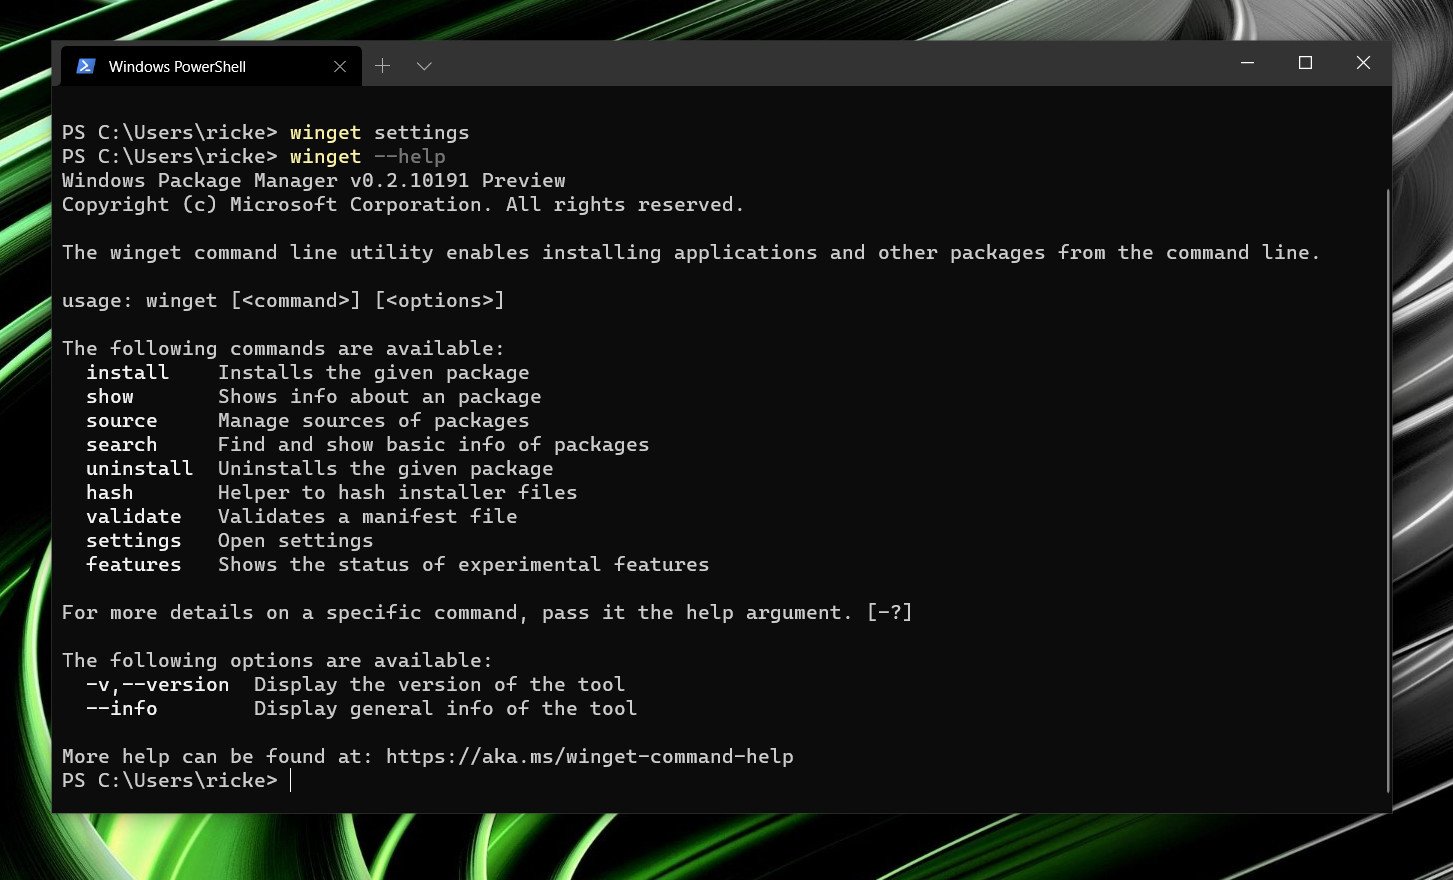Click 'Display the version of the tool'
Image resolution: width=1453 pixels, height=880 pixels.
tap(440, 684)
